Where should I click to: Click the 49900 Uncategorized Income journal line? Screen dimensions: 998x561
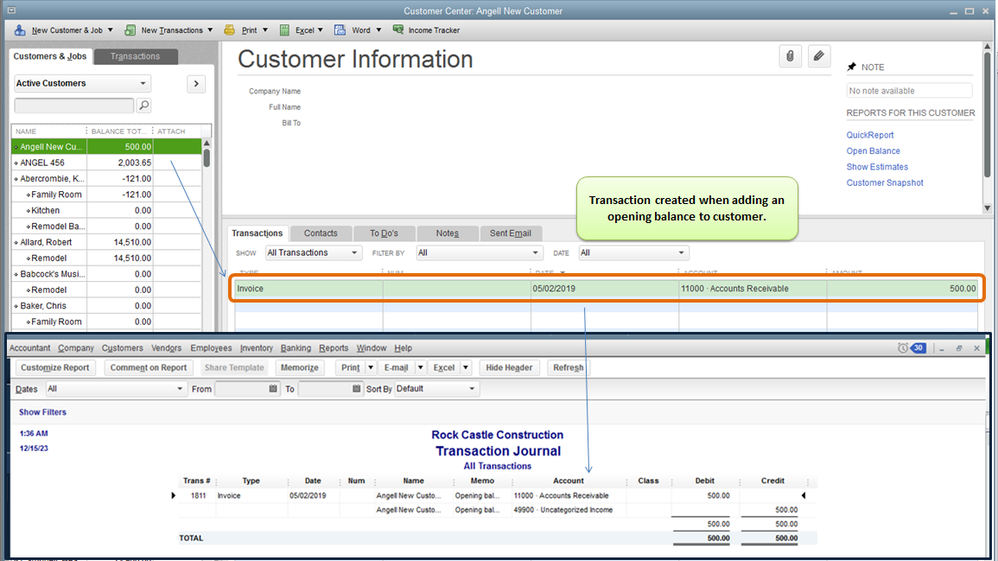tap(496, 509)
